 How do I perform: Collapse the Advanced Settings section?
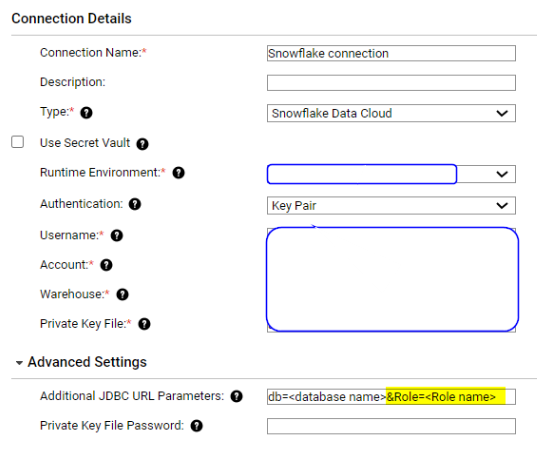point(20,363)
